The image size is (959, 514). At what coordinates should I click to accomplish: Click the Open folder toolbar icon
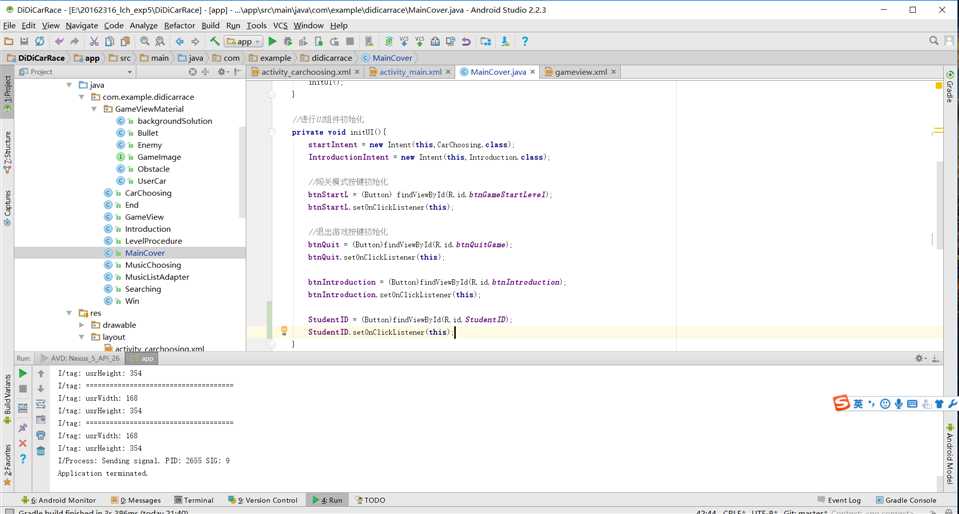pos(9,42)
